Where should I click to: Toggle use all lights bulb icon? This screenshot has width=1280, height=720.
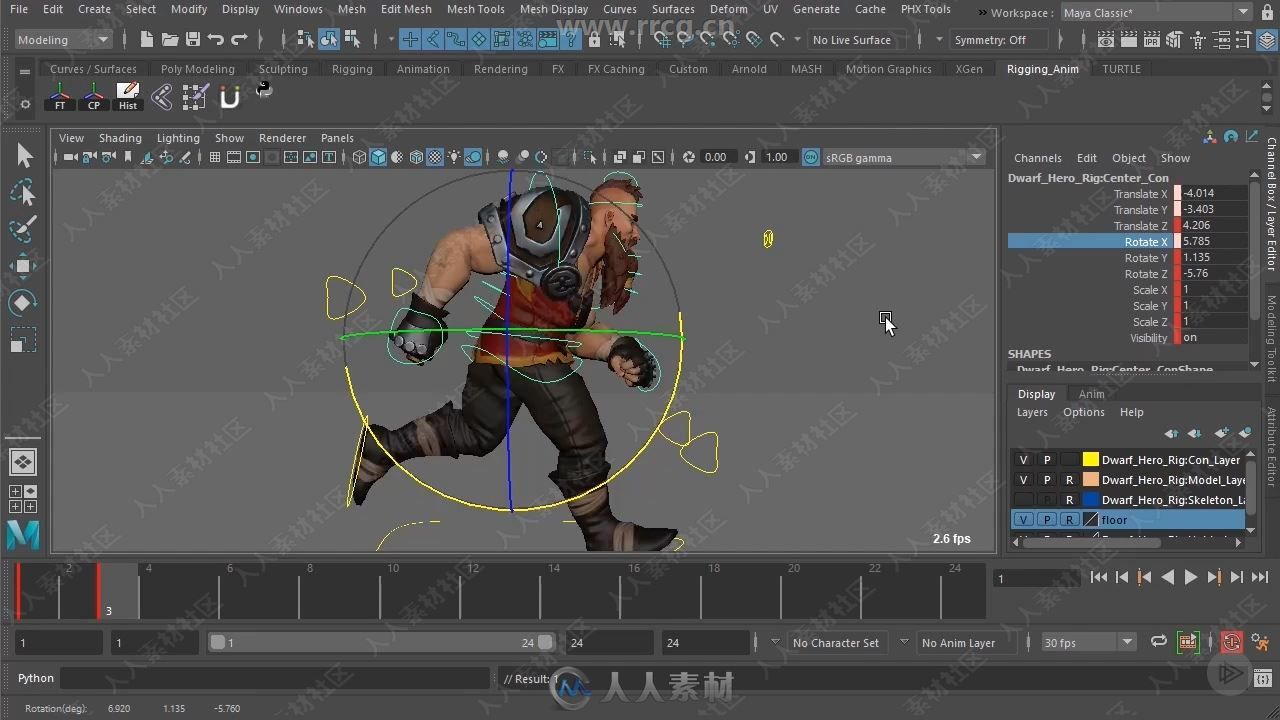(454, 157)
